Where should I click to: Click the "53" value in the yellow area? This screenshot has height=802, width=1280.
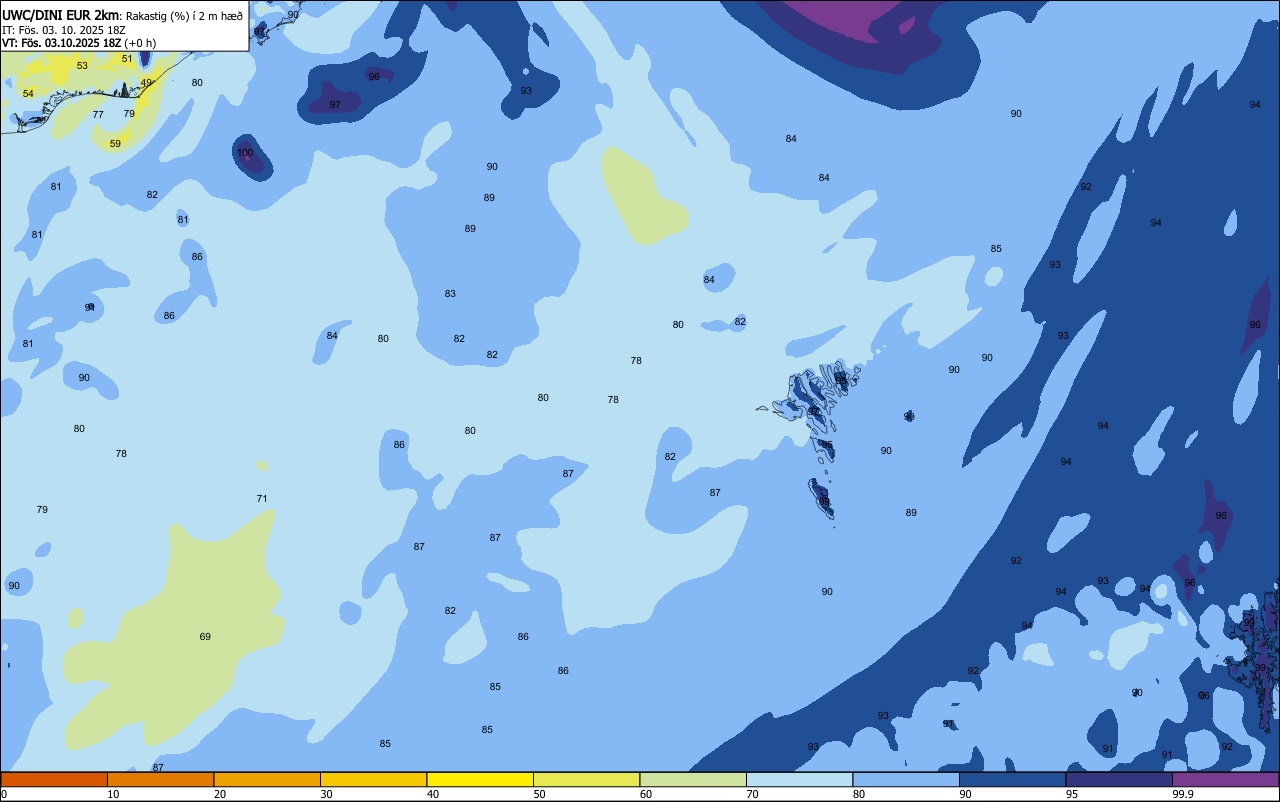[x=82, y=66]
